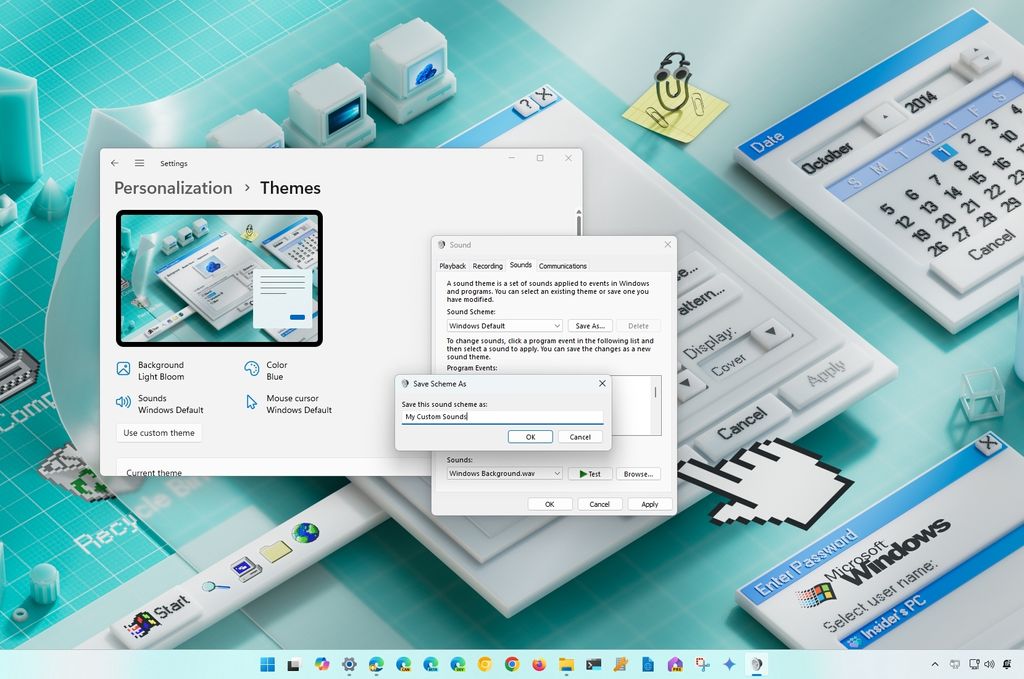Open the Sound Scheme dropdown
This screenshot has height=679, width=1024.
(x=504, y=325)
